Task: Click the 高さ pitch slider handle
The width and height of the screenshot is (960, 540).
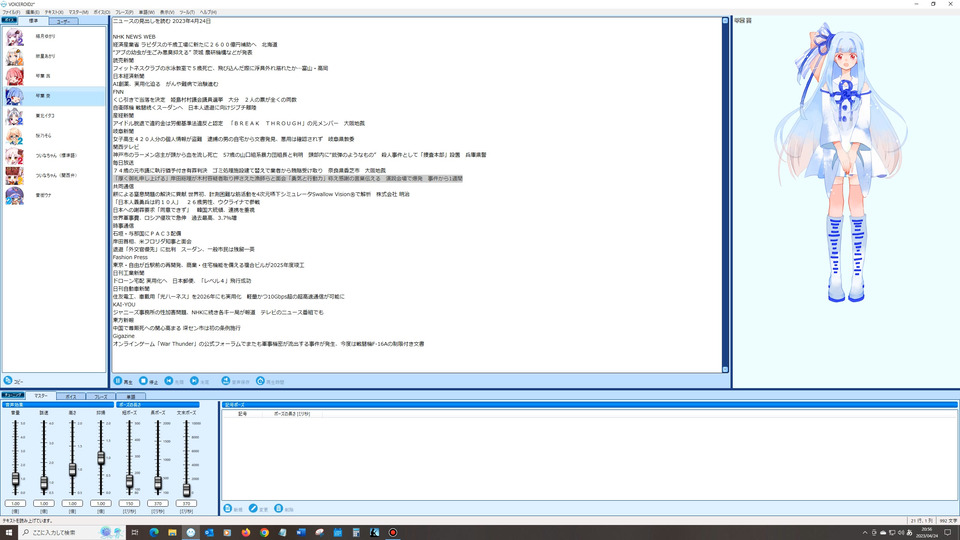Action: click(x=72, y=470)
